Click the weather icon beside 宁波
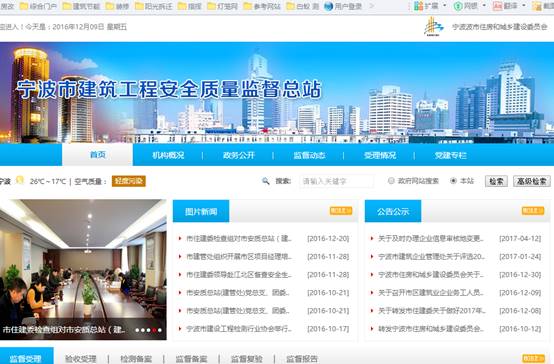 (20, 180)
